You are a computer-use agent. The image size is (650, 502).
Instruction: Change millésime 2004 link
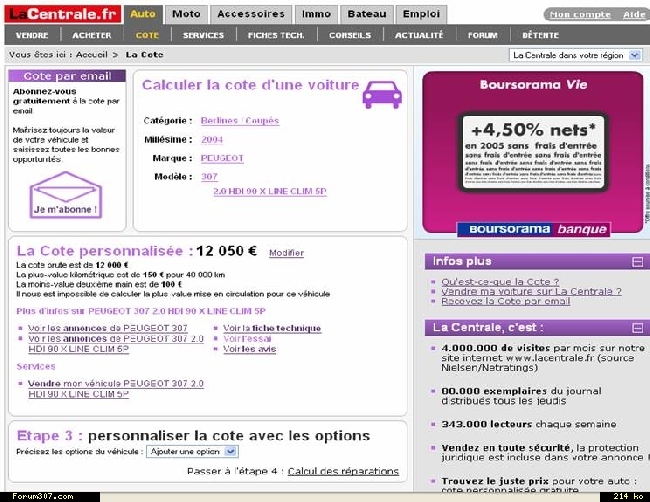212,140
